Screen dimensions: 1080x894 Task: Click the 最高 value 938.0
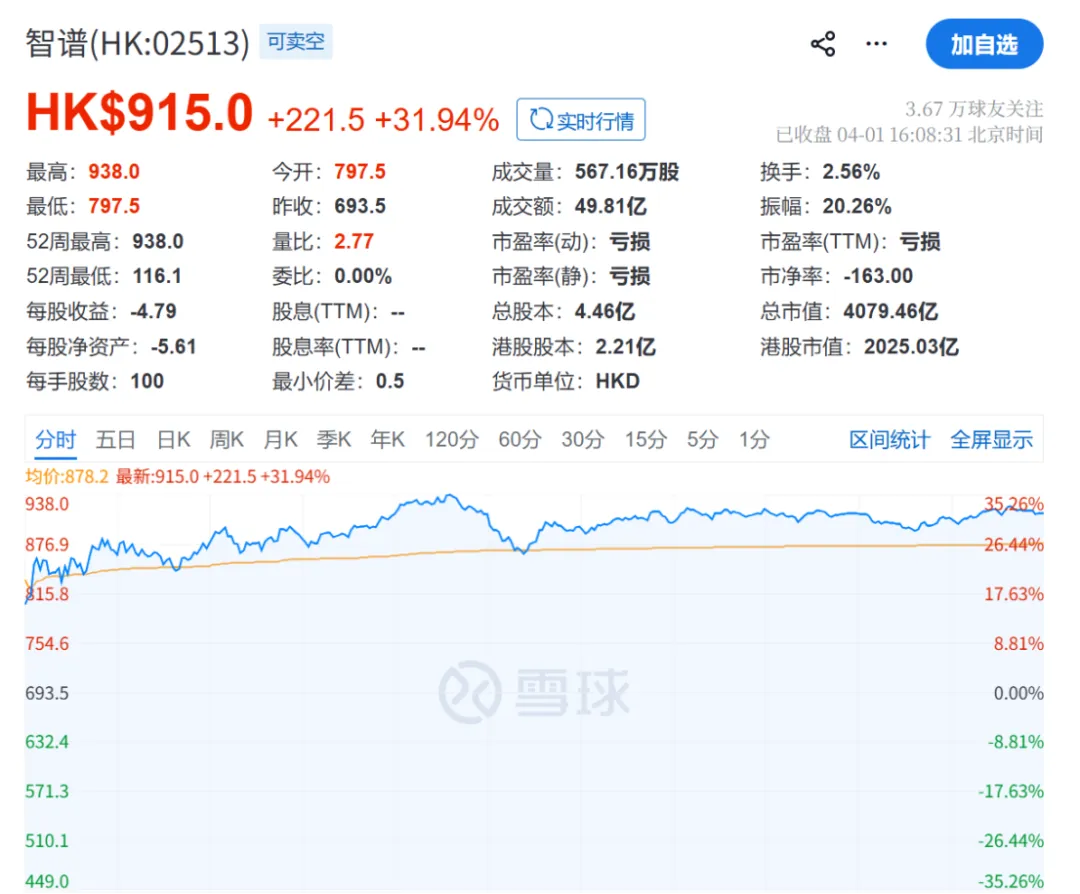coord(114,171)
